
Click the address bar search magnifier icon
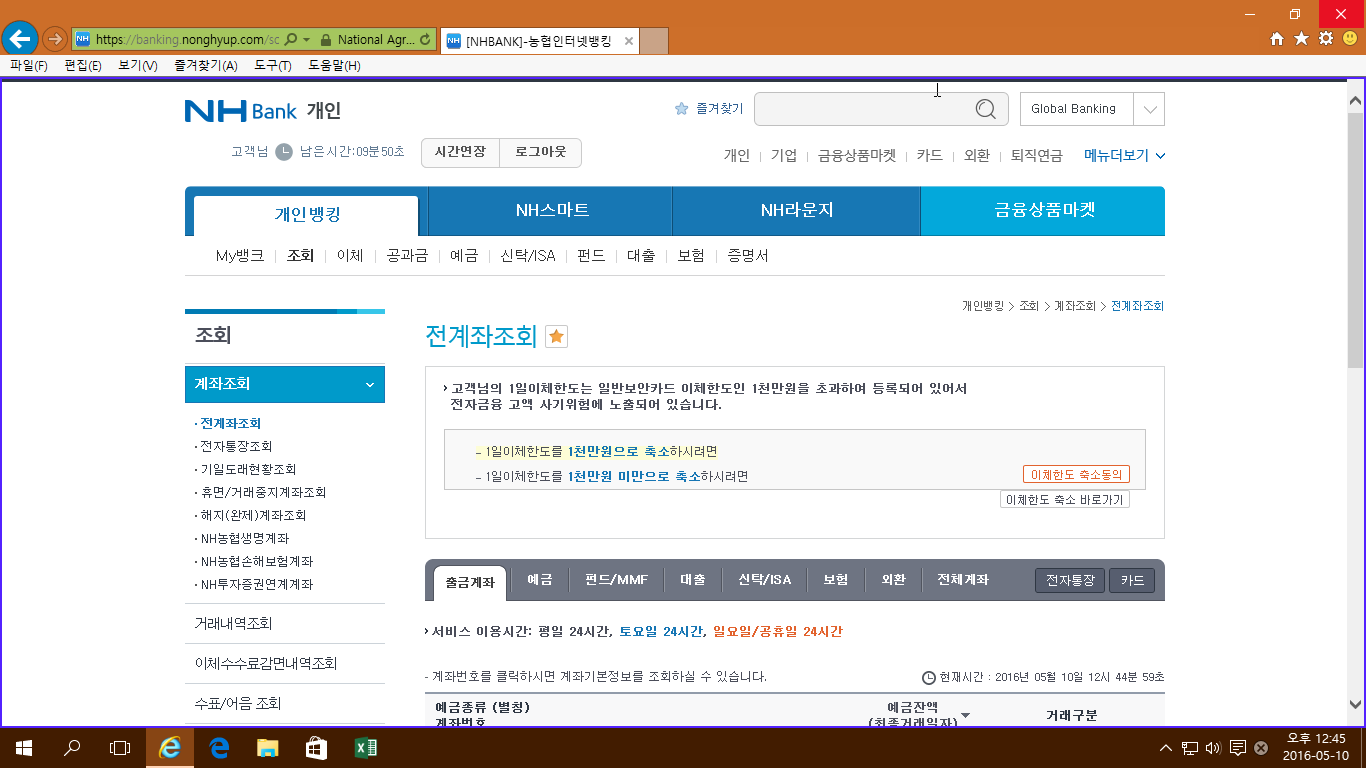(x=290, y=40)
